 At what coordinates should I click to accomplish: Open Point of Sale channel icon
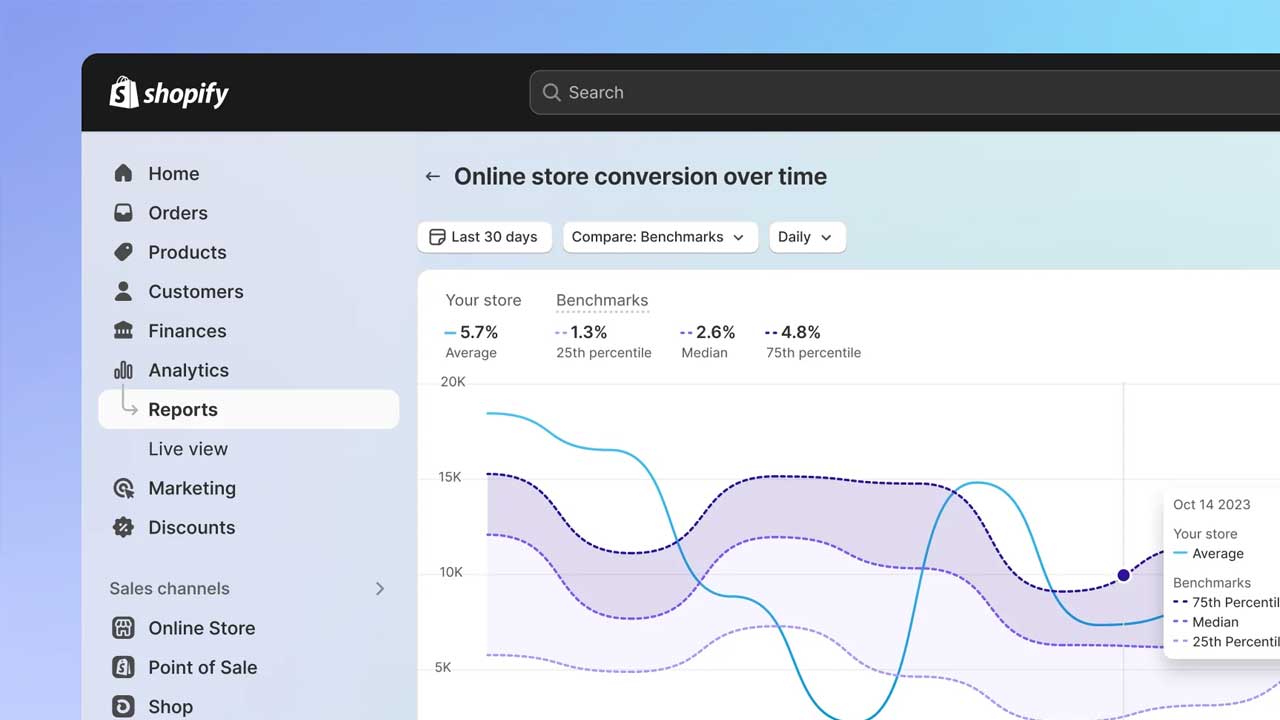click(x=123, y=667)
